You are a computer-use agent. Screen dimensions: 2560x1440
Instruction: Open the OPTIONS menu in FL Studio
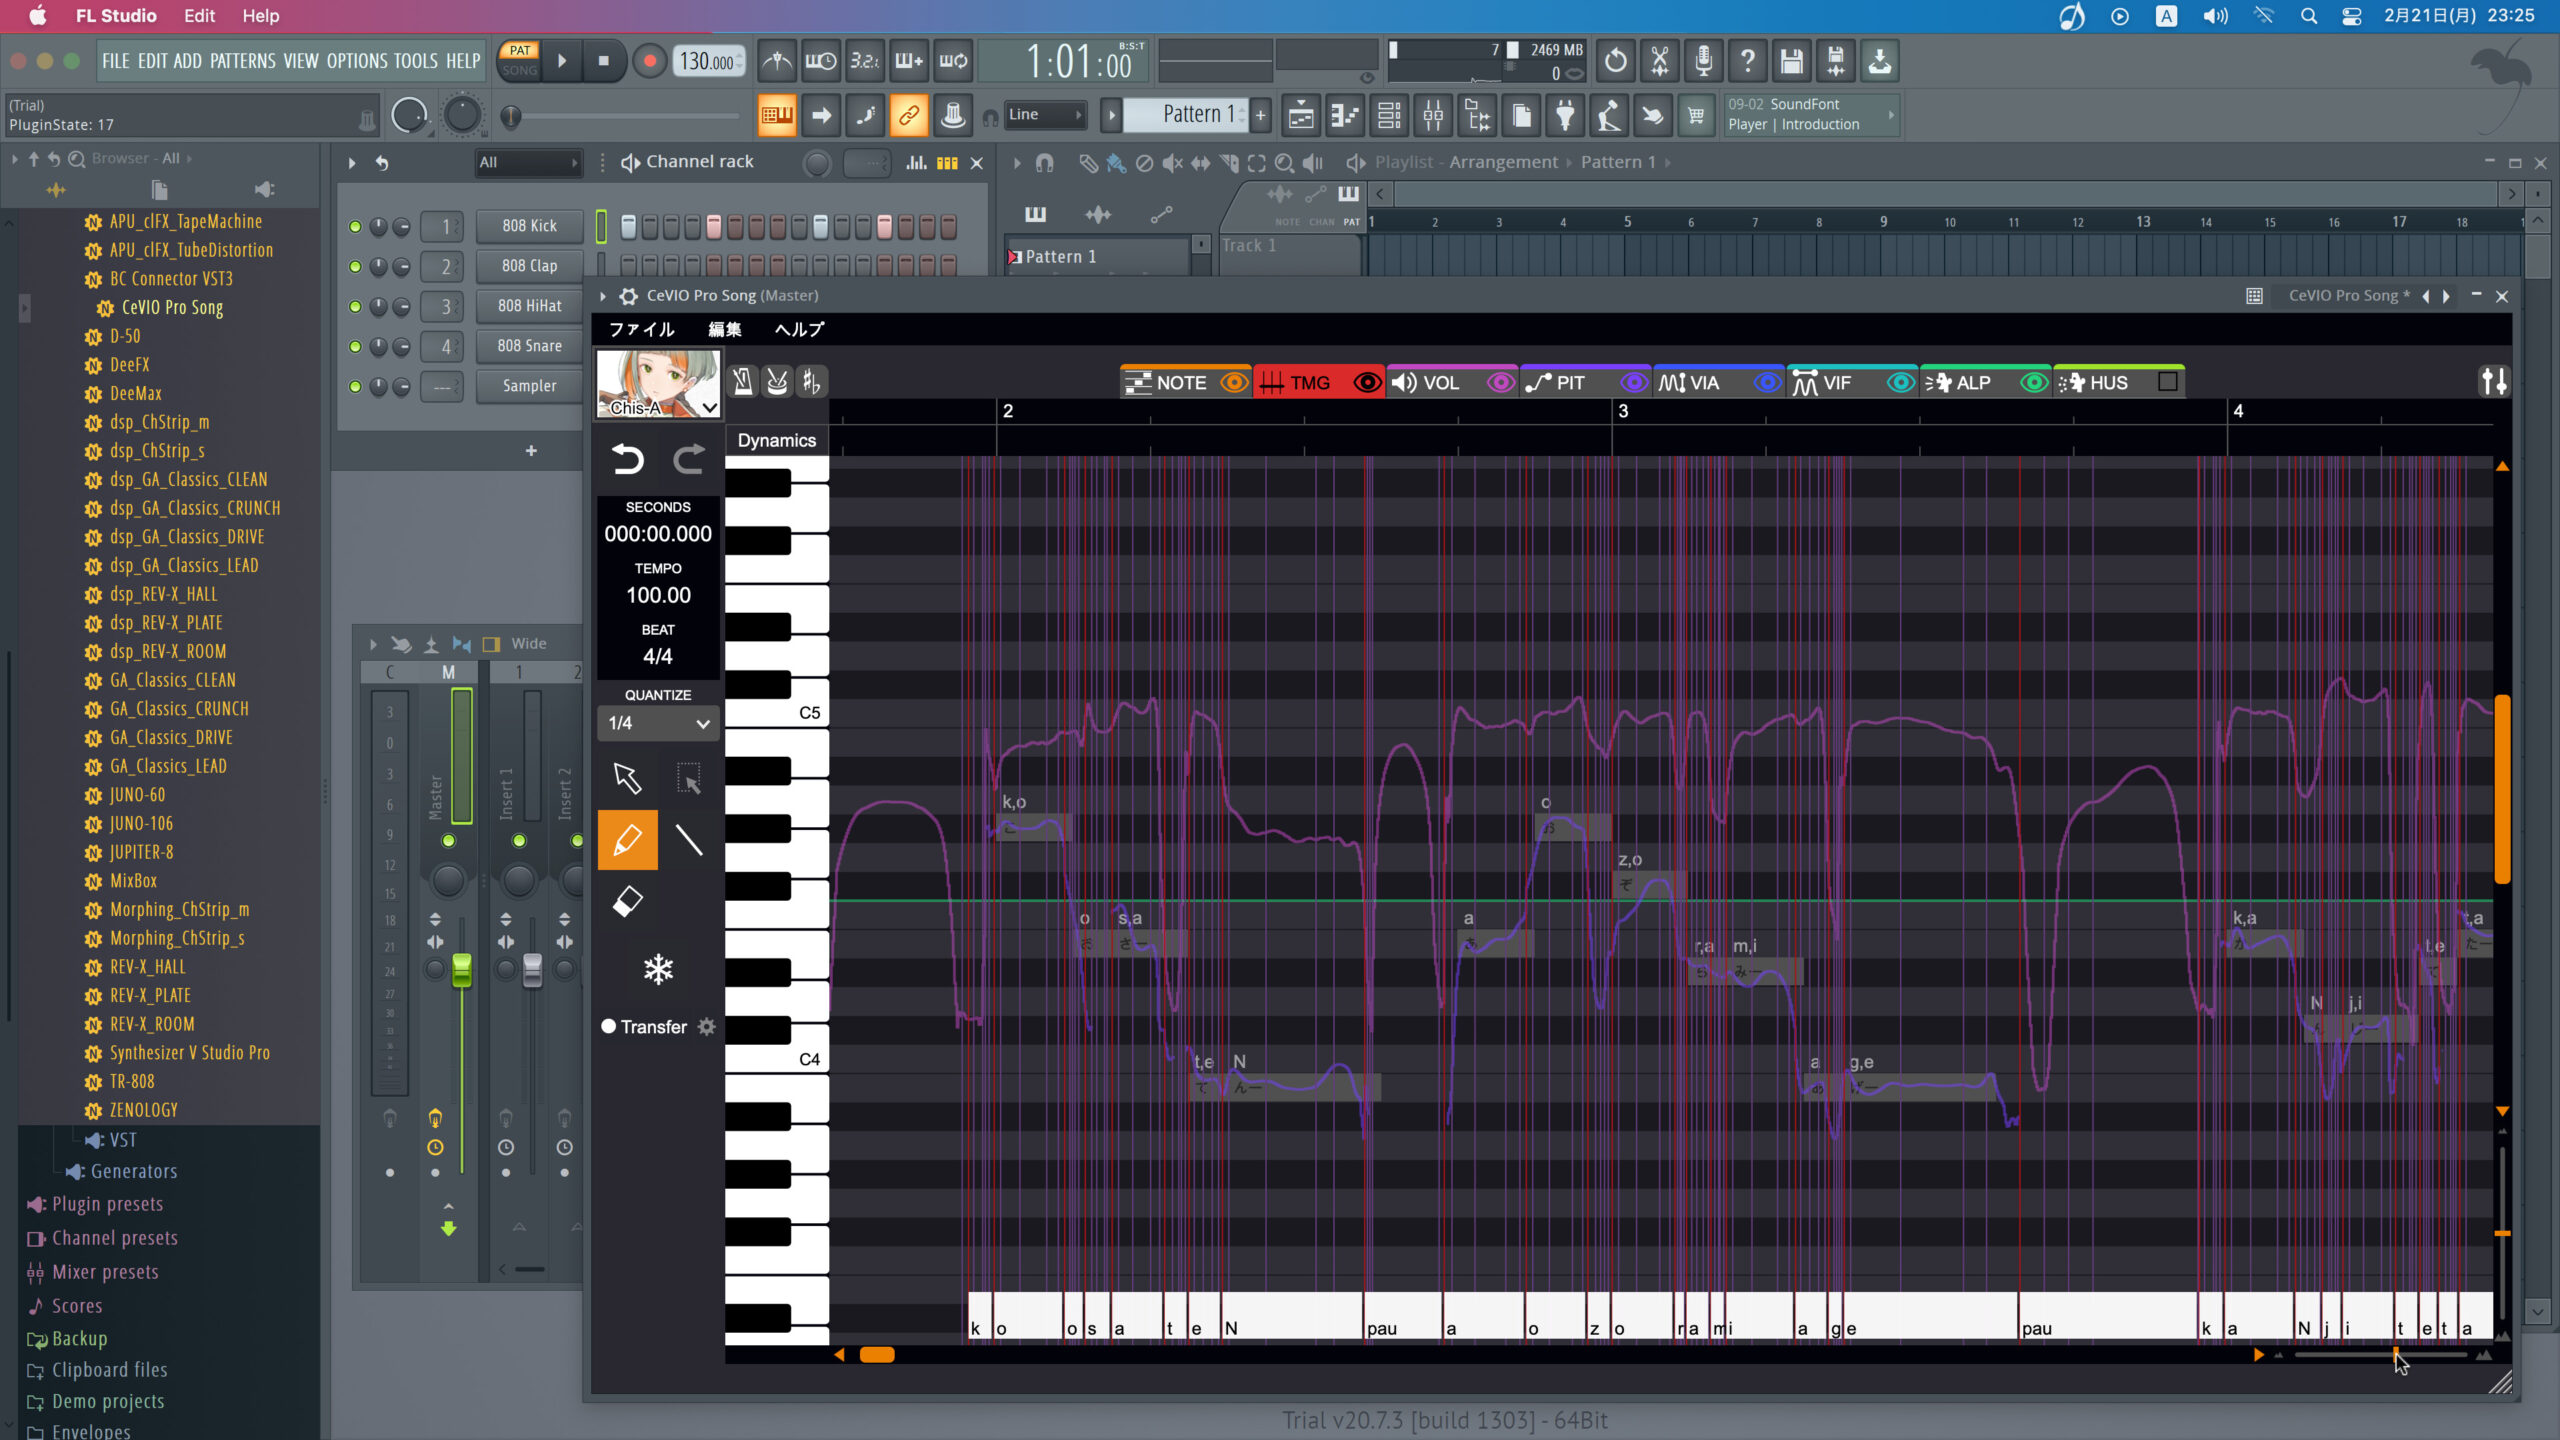tap(357, 61)
